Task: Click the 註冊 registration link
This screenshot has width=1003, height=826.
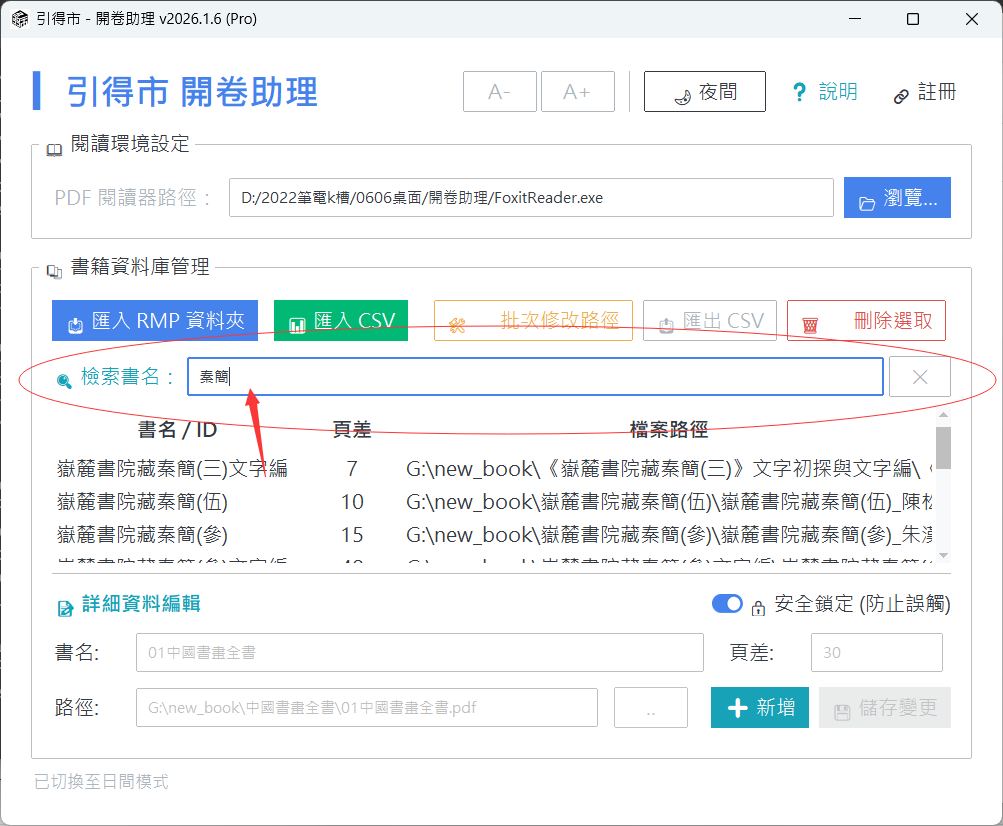Action: click(925, 92)
